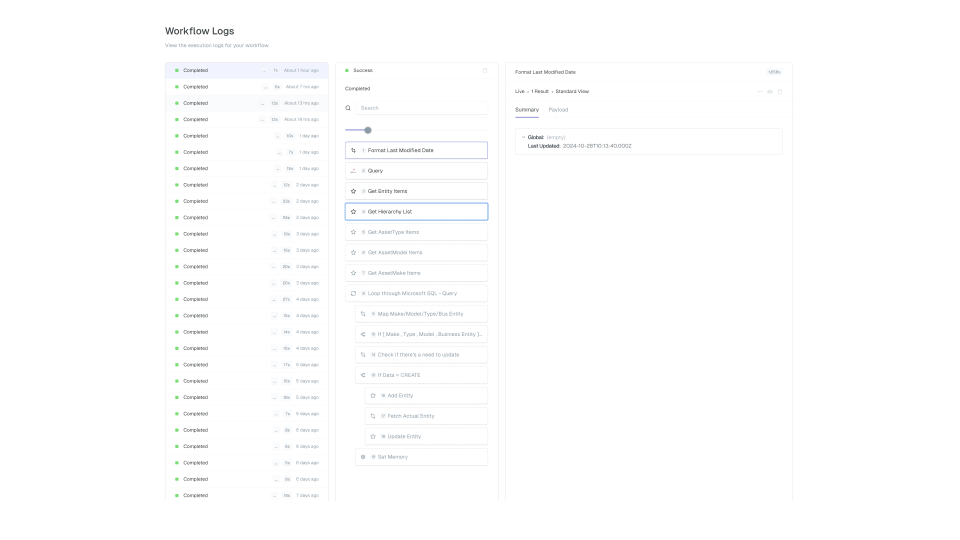Click the magnifier search icon

click(348, 108)
